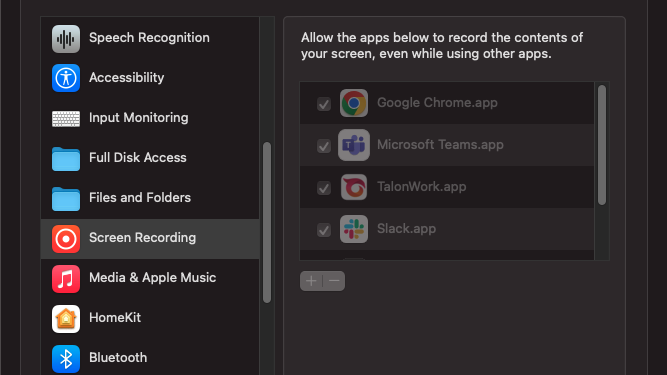Toggle the TalonWork.app checkbox

pyautogui.click(x=324, y=188)
